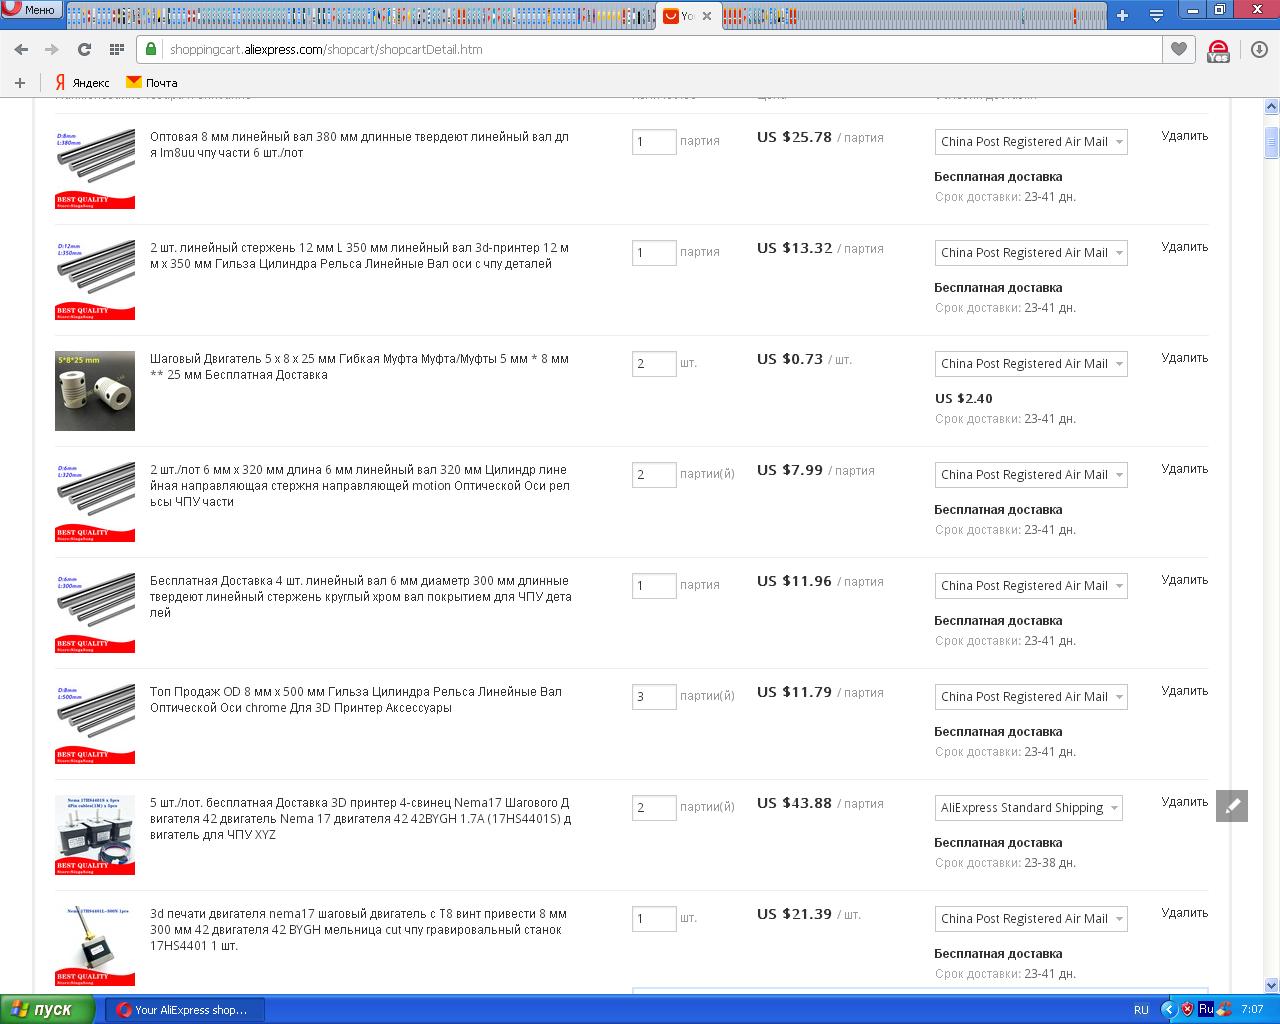Open shipping dropdown for the $13.32 item
The image size is (1280, 1024).
coord(1031,253)
